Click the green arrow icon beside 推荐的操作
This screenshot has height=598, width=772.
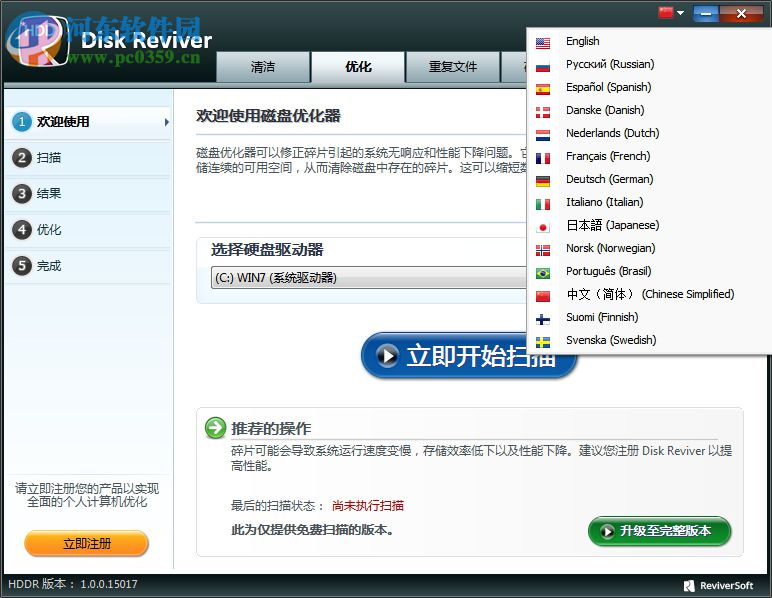215,428
